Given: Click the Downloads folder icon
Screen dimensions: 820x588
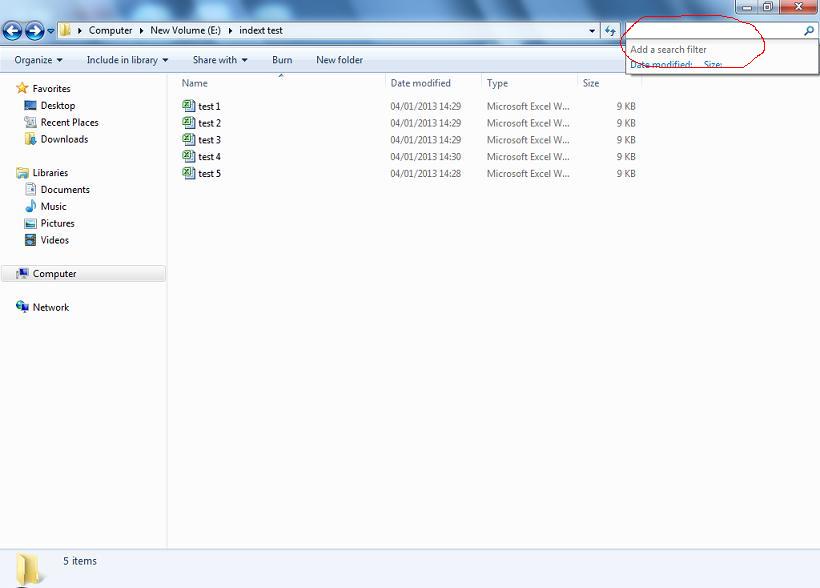Looking at the screenshot, I should (30, 139).
